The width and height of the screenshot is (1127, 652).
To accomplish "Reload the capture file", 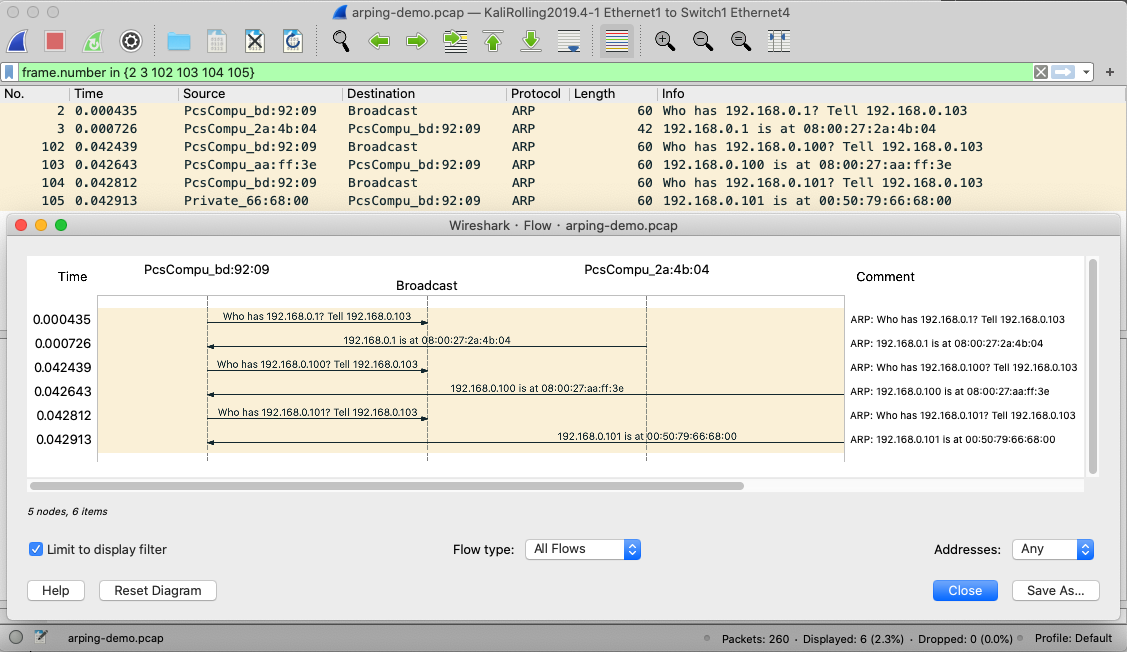I will (x=293, y=41).
